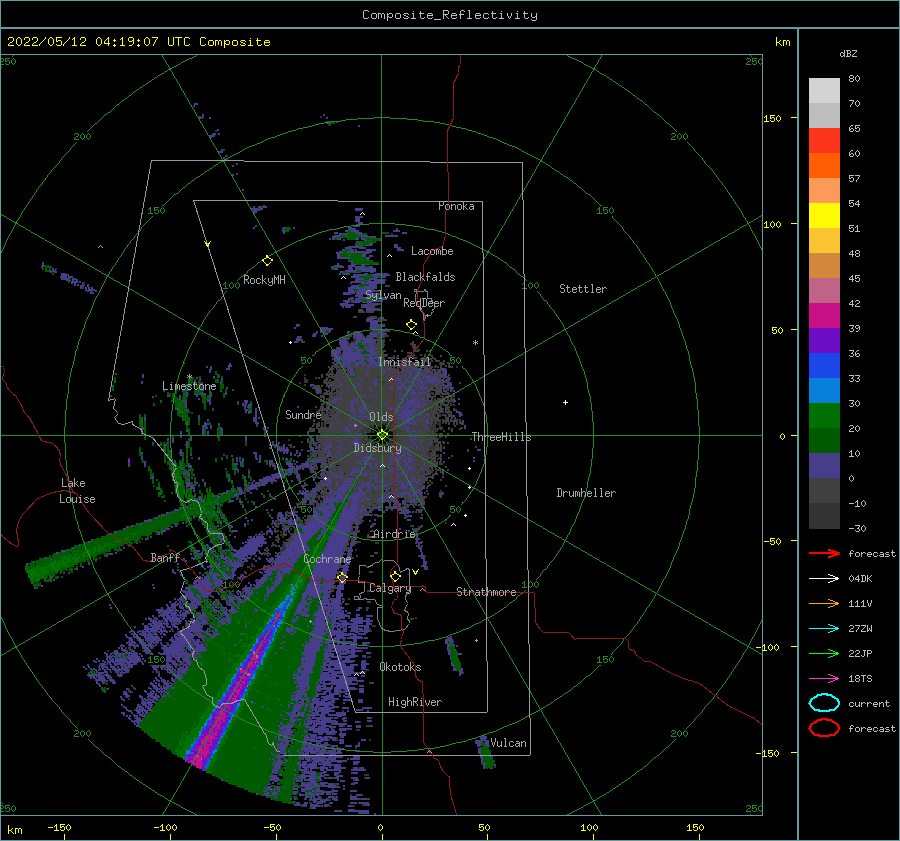Click the RedDeer city label
The height and width of the screenshot is (841, 900).
[424, 303]
